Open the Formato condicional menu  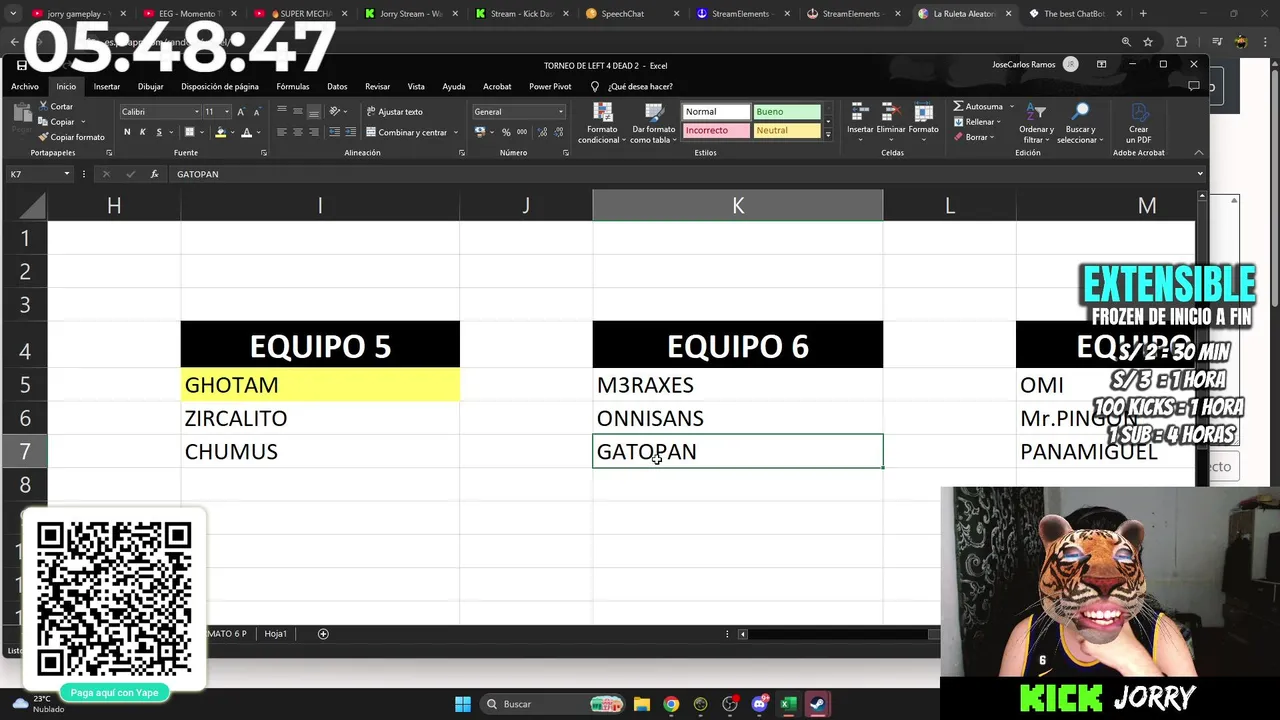coord(603,123)
